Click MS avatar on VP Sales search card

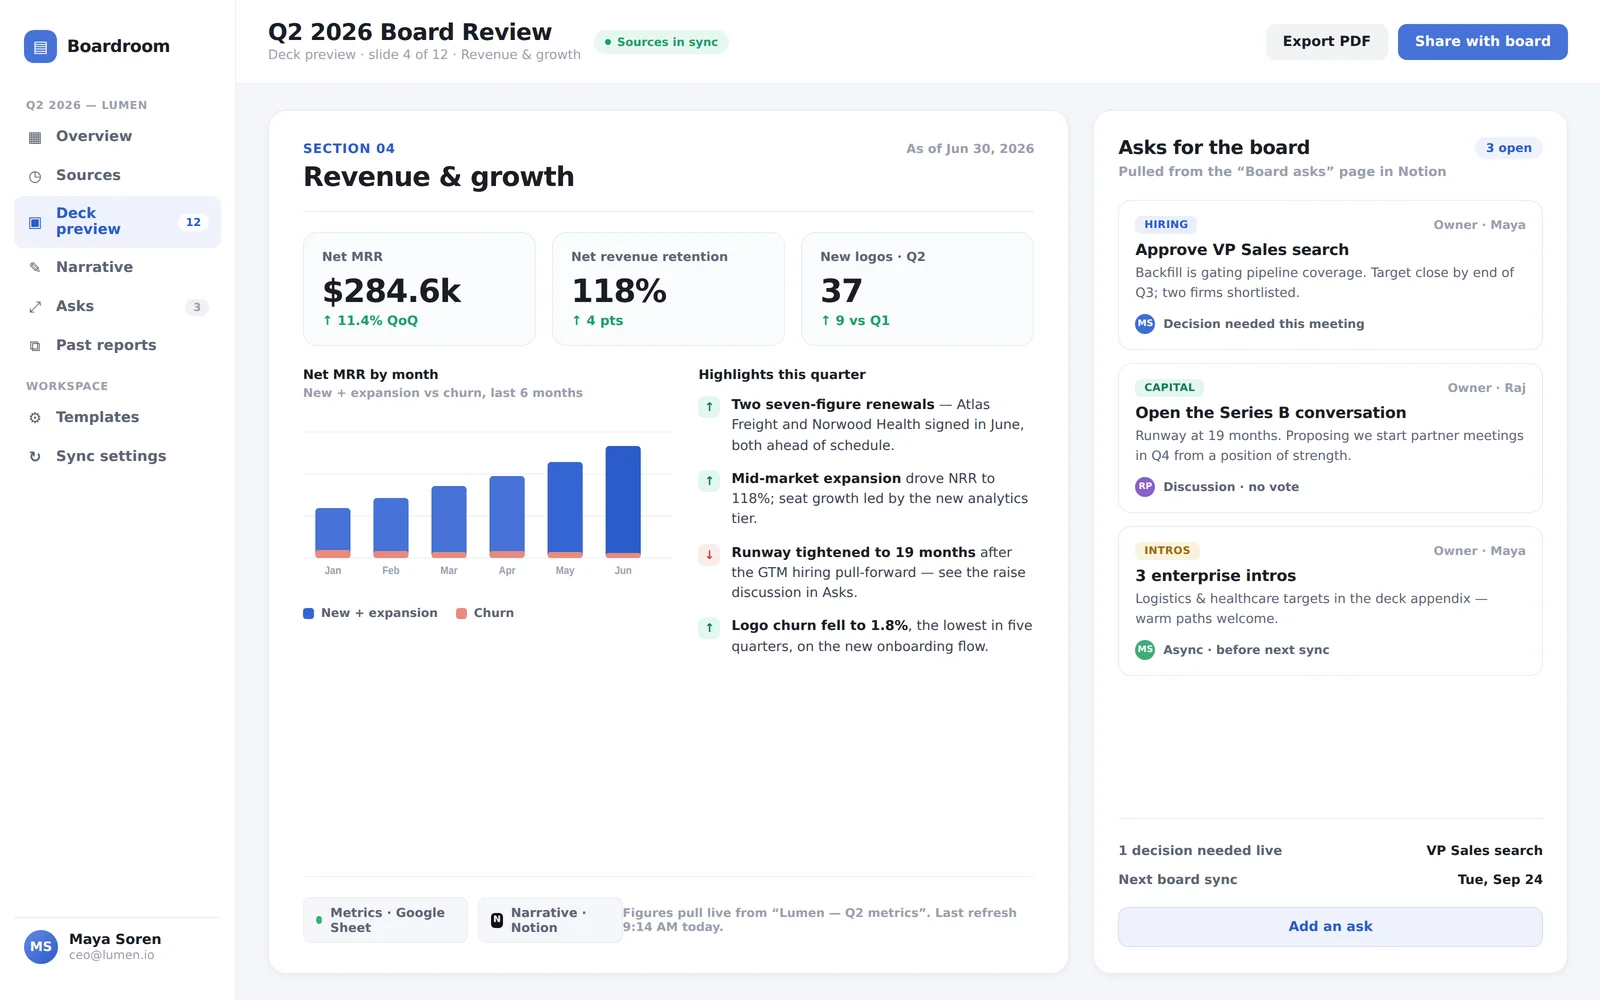(1145, 324)
